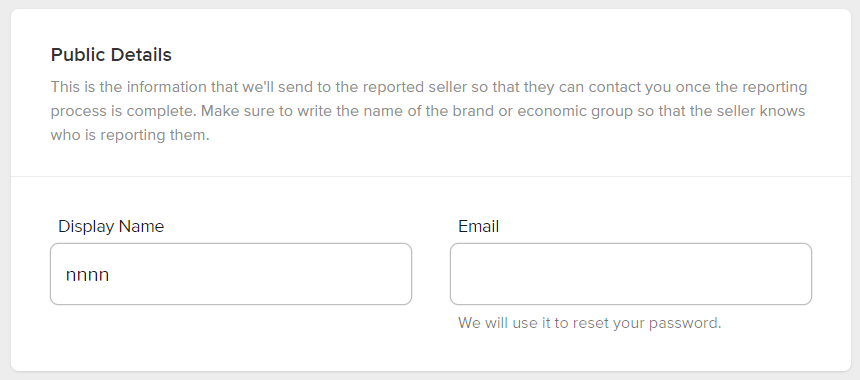Click description line starting 'process is complete'
The image size is (860, 380).
click(428, 111)
